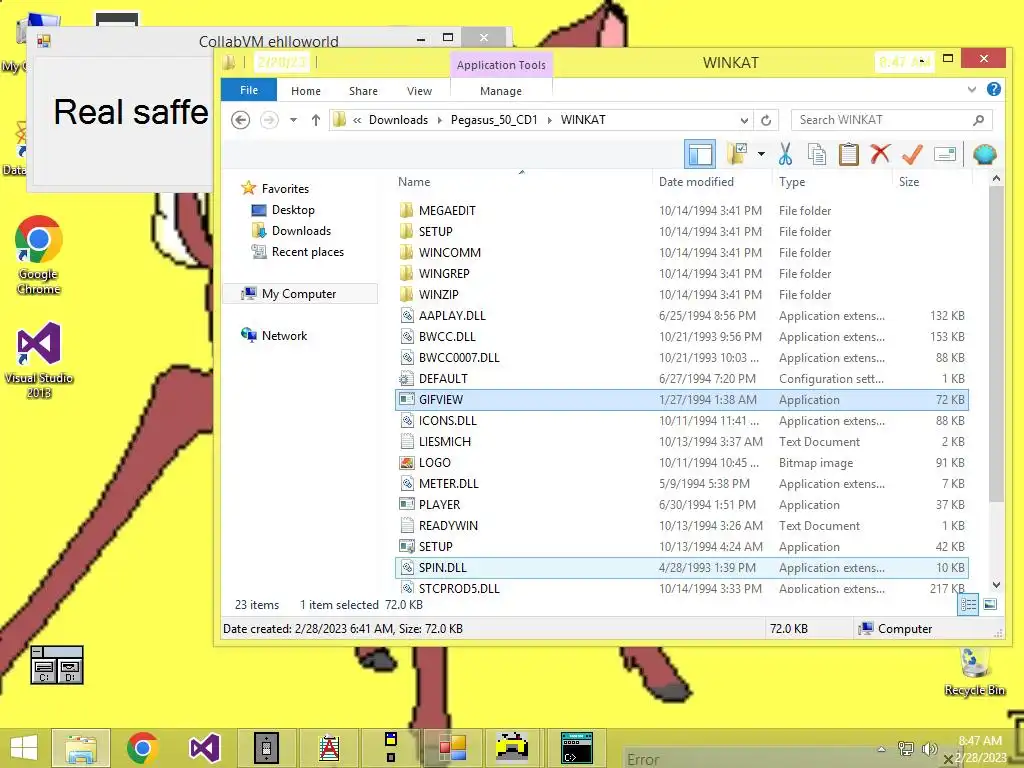Select the MEGAEDIT folder

click(x=682, y=210)
